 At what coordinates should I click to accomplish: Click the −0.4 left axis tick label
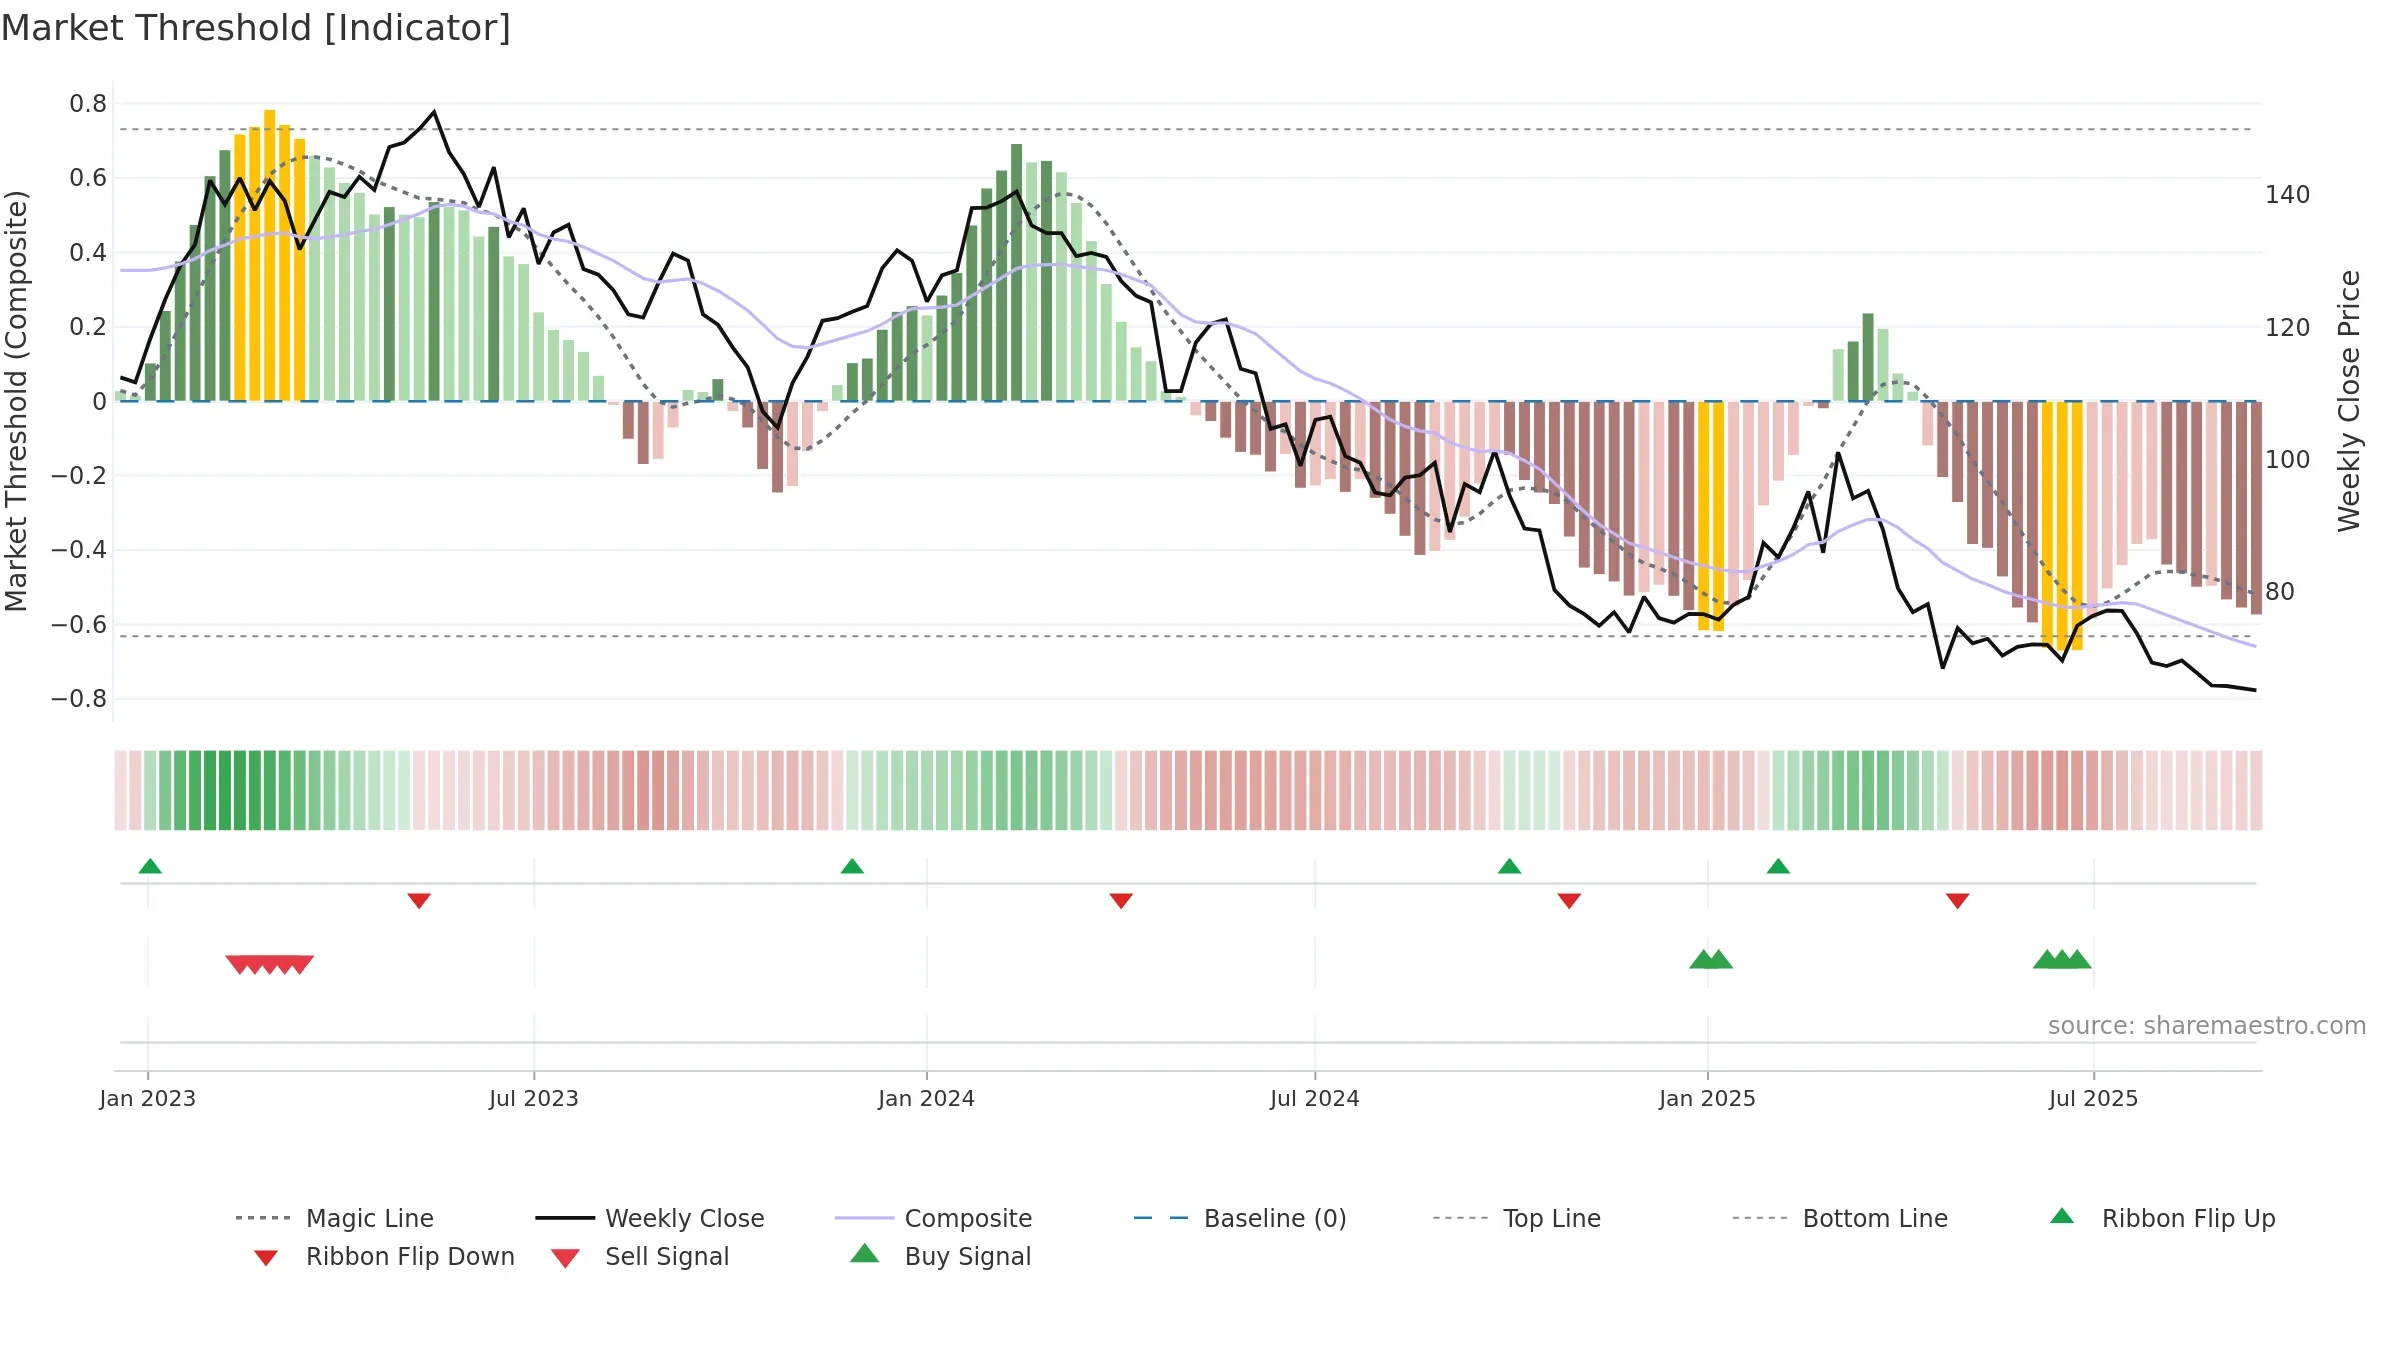(x=79, y=550)
